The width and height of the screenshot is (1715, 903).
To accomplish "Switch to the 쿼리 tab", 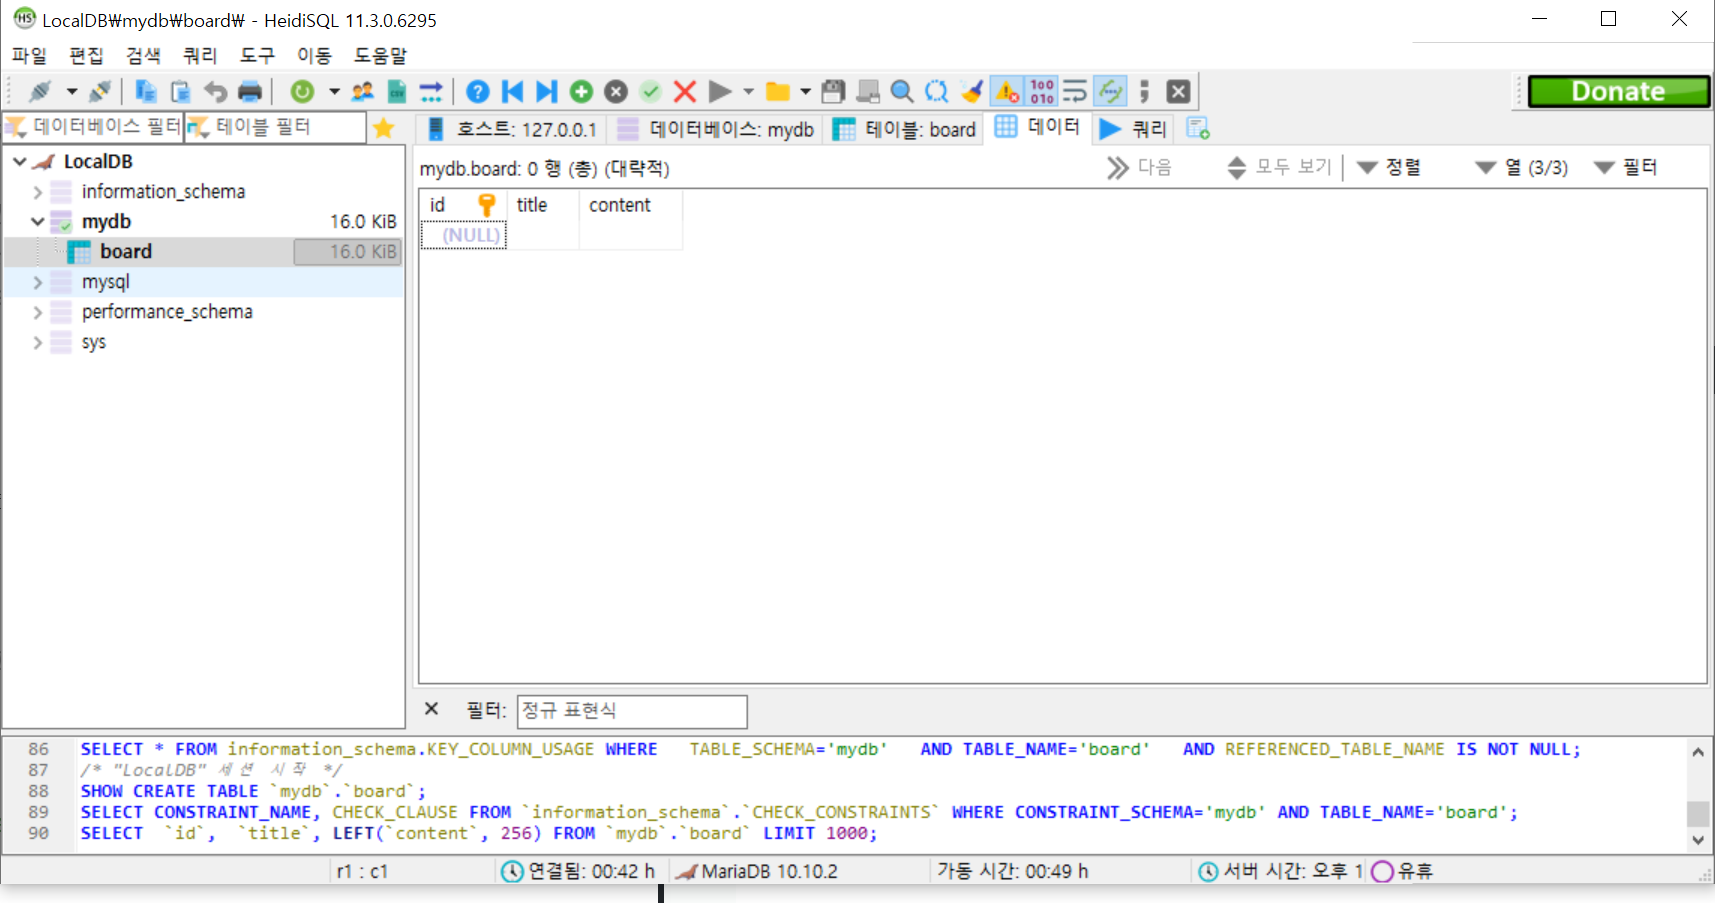I will [x=1133, y=129].
